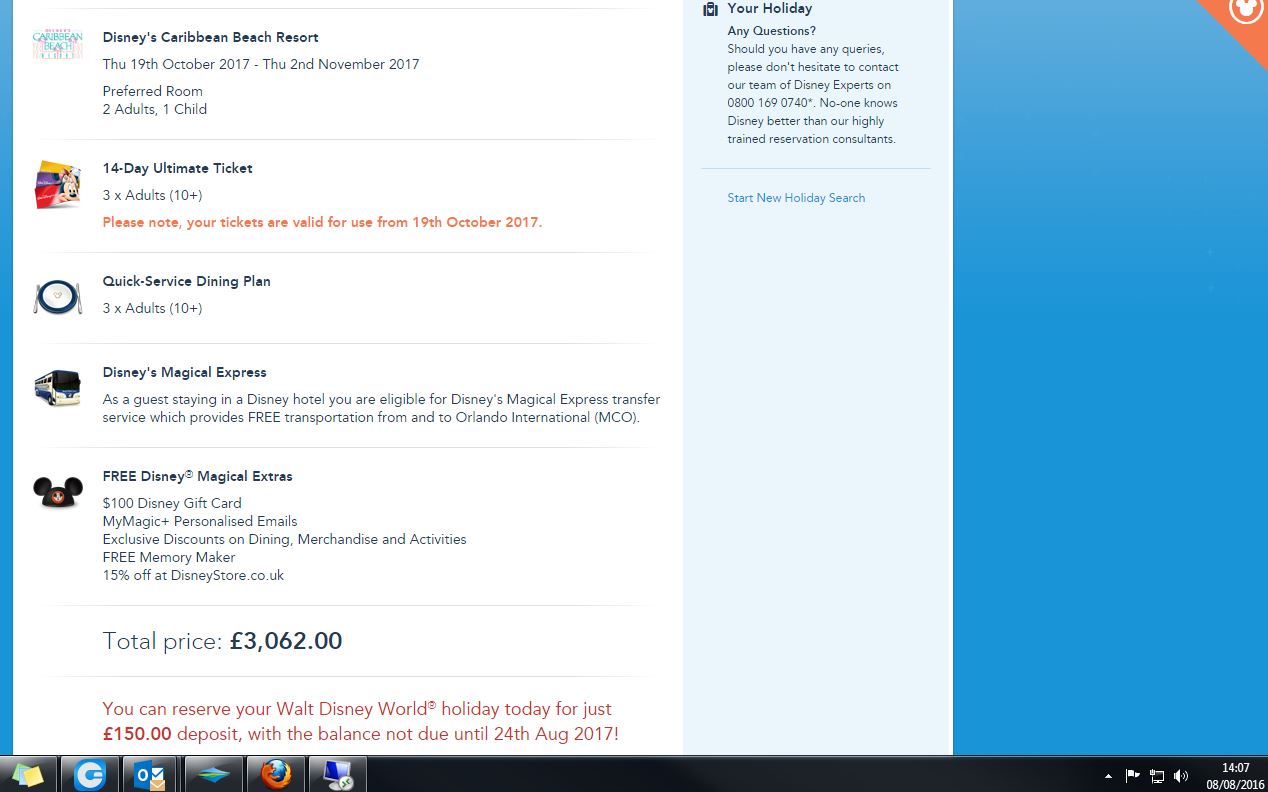
Task: Click the Quick-Service Dining Plan plate icon
Action: pos(57,297)
